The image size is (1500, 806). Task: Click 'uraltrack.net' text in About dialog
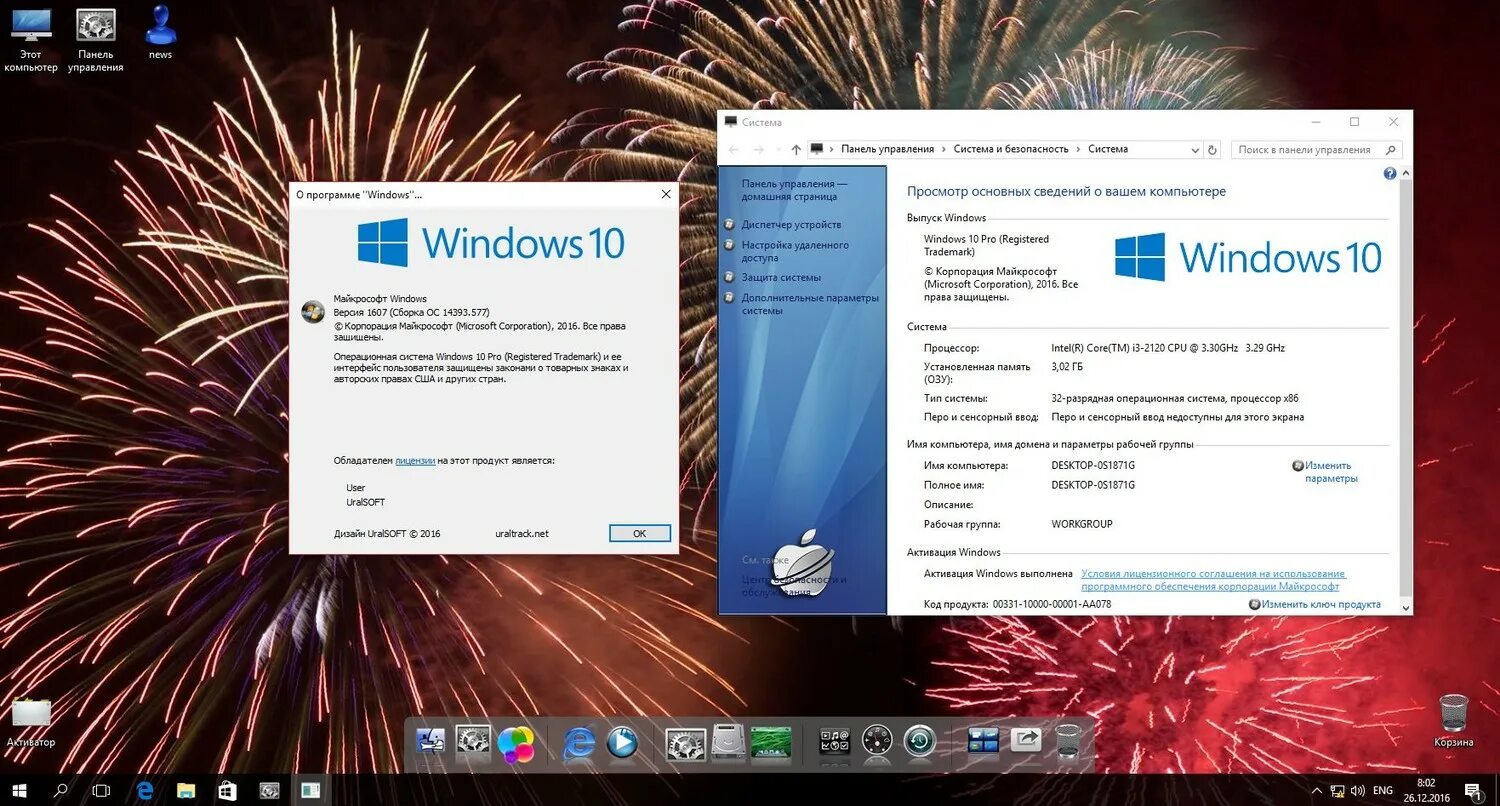[522, 534]
